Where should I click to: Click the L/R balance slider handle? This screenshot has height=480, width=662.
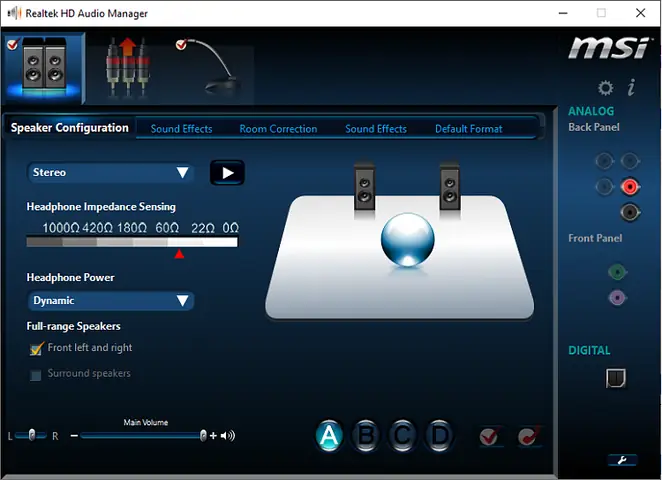click(x=32, y=435)
